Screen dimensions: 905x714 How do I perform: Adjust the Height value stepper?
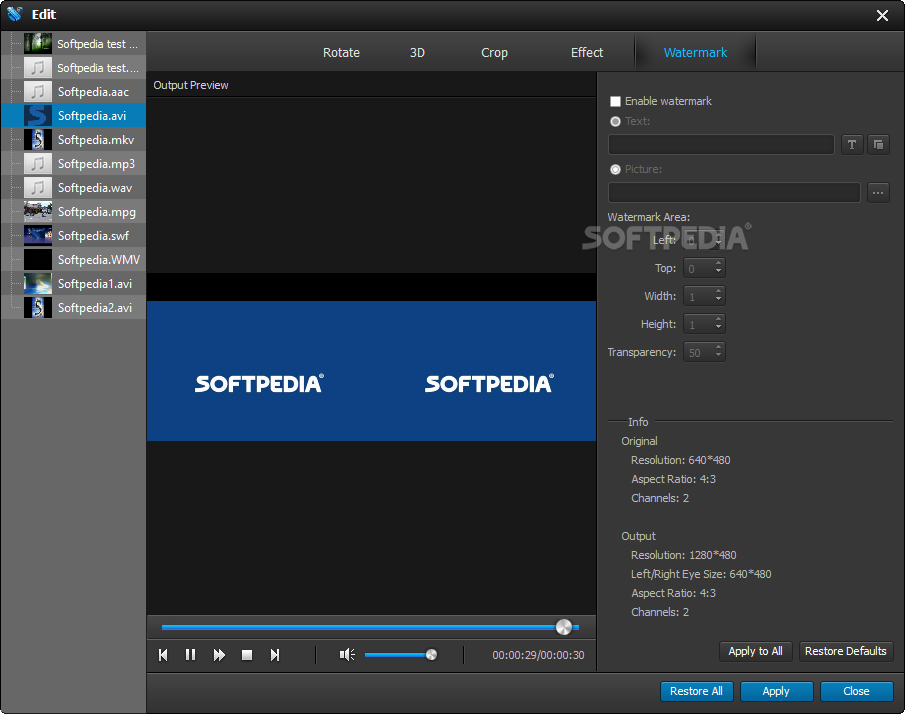pos(718,324)
